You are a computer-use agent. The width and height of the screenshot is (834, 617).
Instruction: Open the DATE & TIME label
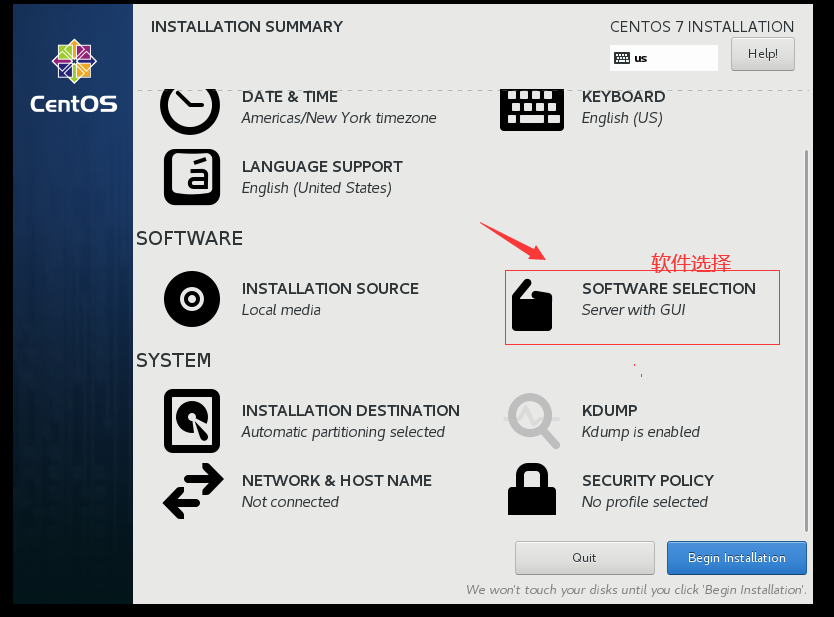coord(290,97)
